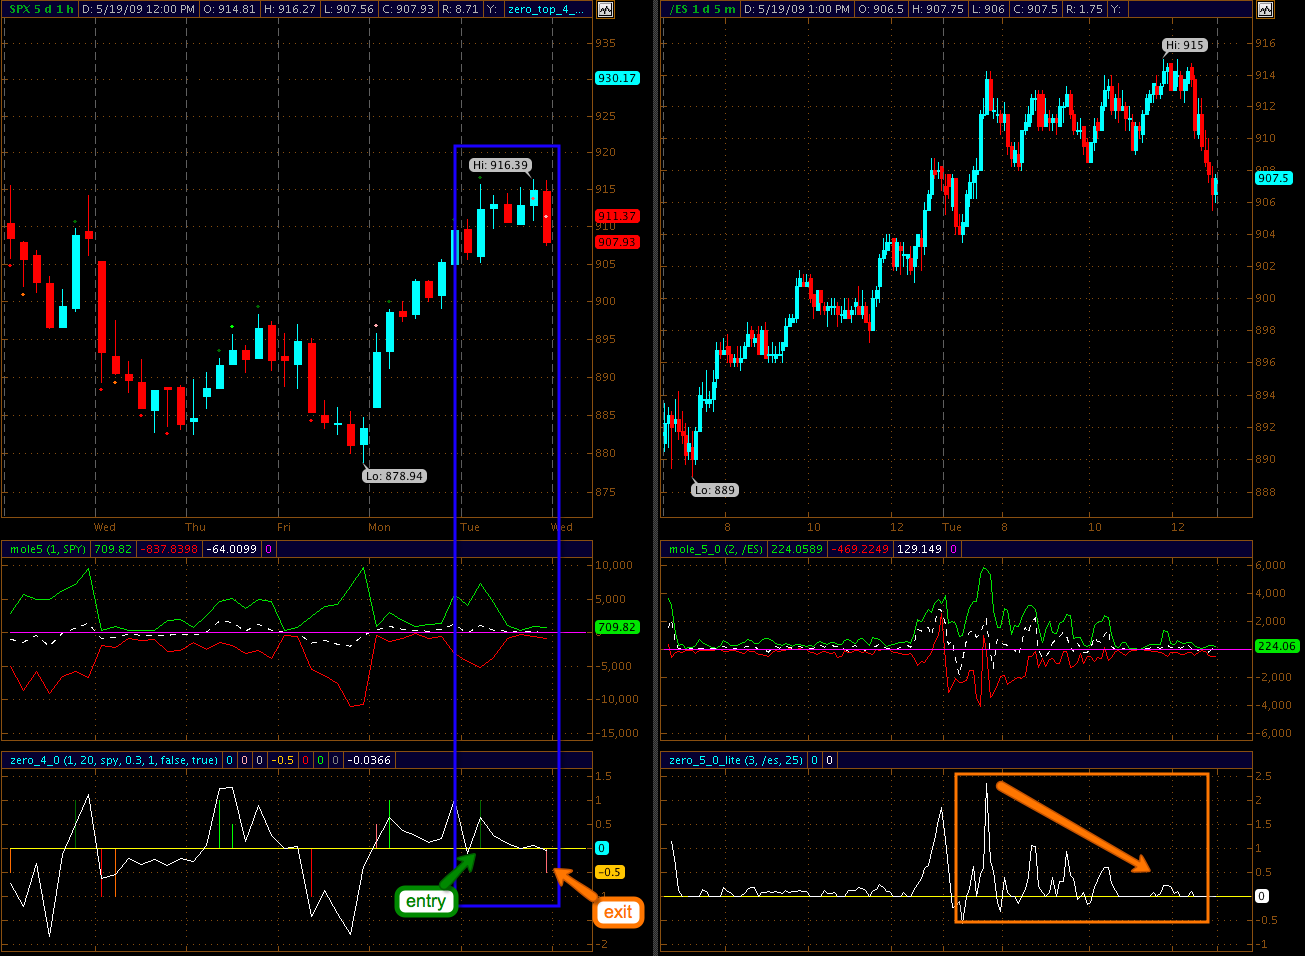Screen dimensions: 1305x956
Task: Open the 'SPX 5 d 1 h' symbol selector
Action: pyautogui.click(x=40, y=9)
